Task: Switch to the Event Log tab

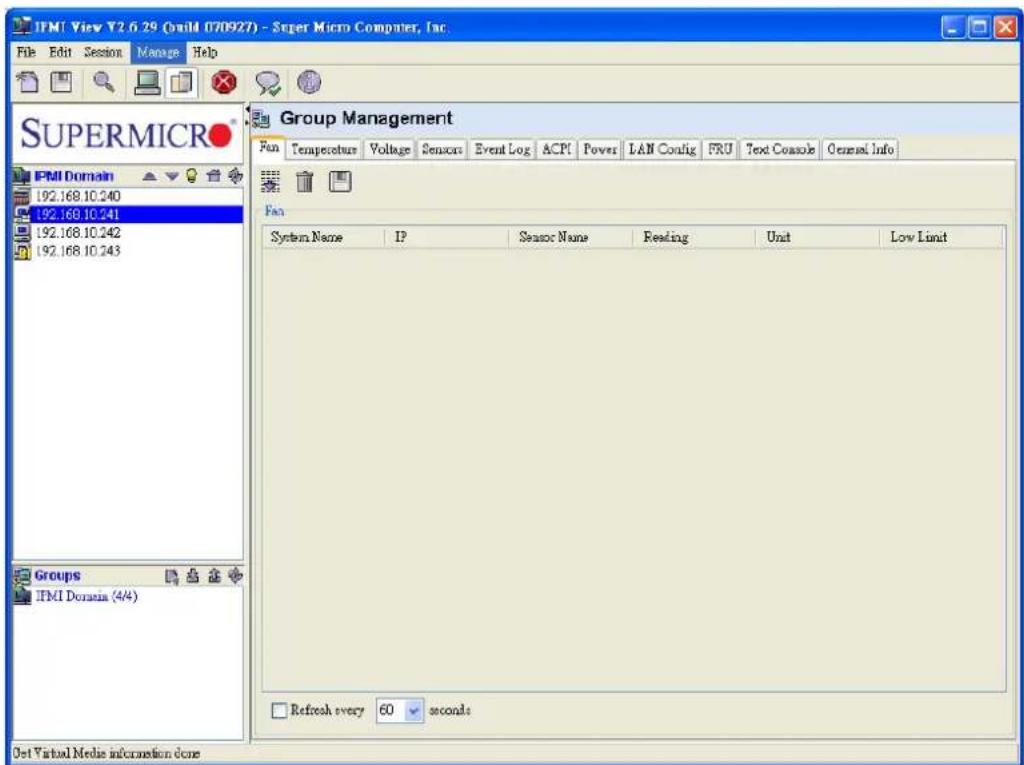Action: [x=502, y=150]
